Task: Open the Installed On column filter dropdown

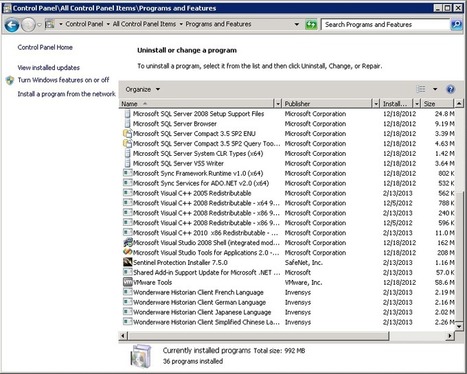Action: click(417, 104)
